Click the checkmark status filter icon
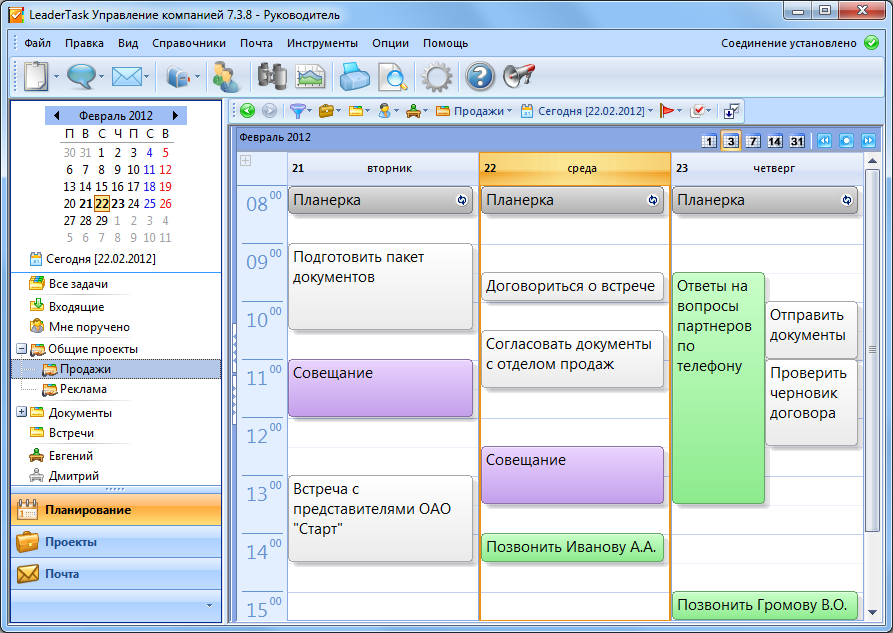Screen dimensions: 893x633 tap(697, 111)
